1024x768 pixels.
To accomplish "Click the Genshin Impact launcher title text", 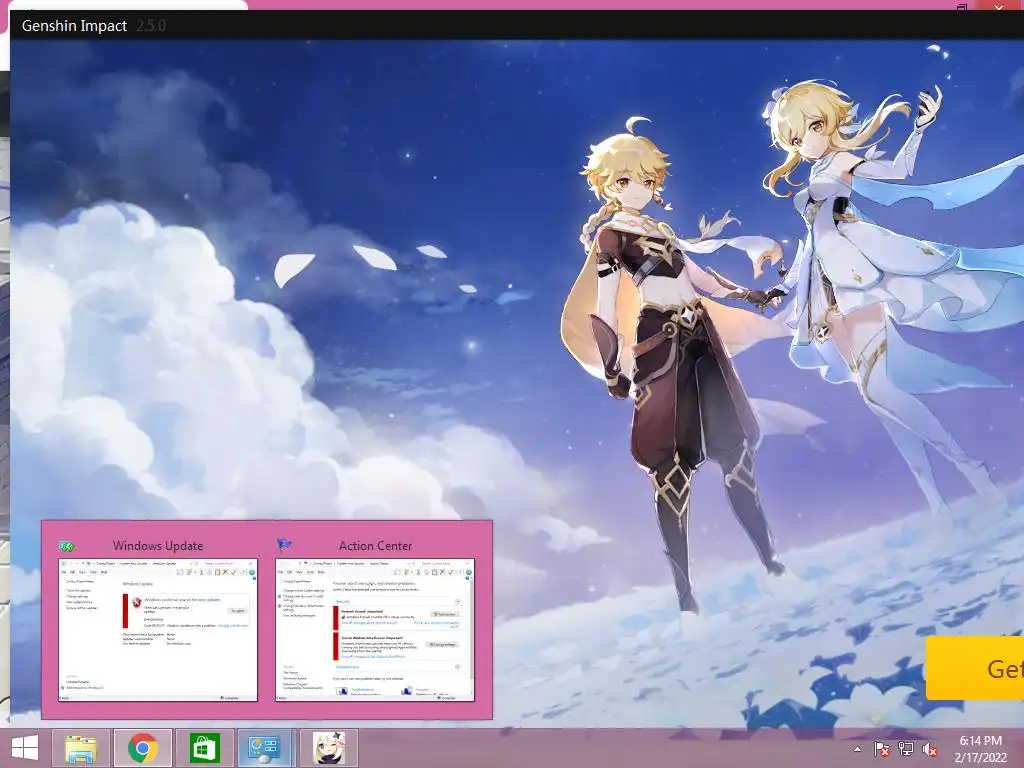I will click(x=74, y=26).
